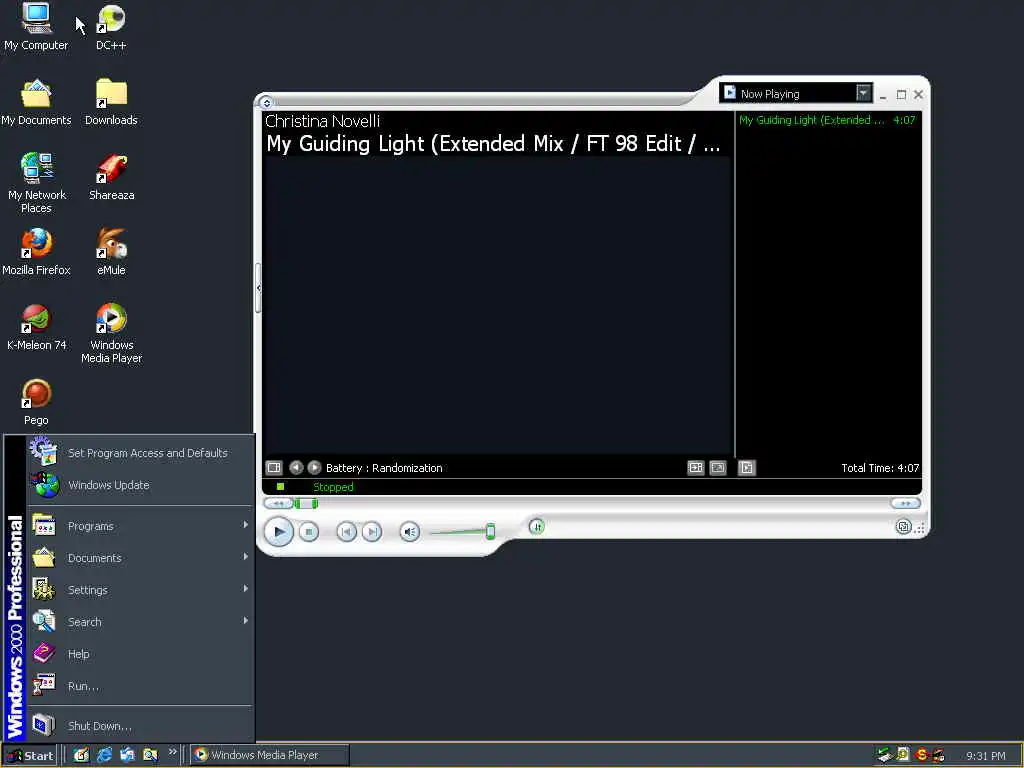
Task: Open Help from the Start menu
Action: (140, 654)
